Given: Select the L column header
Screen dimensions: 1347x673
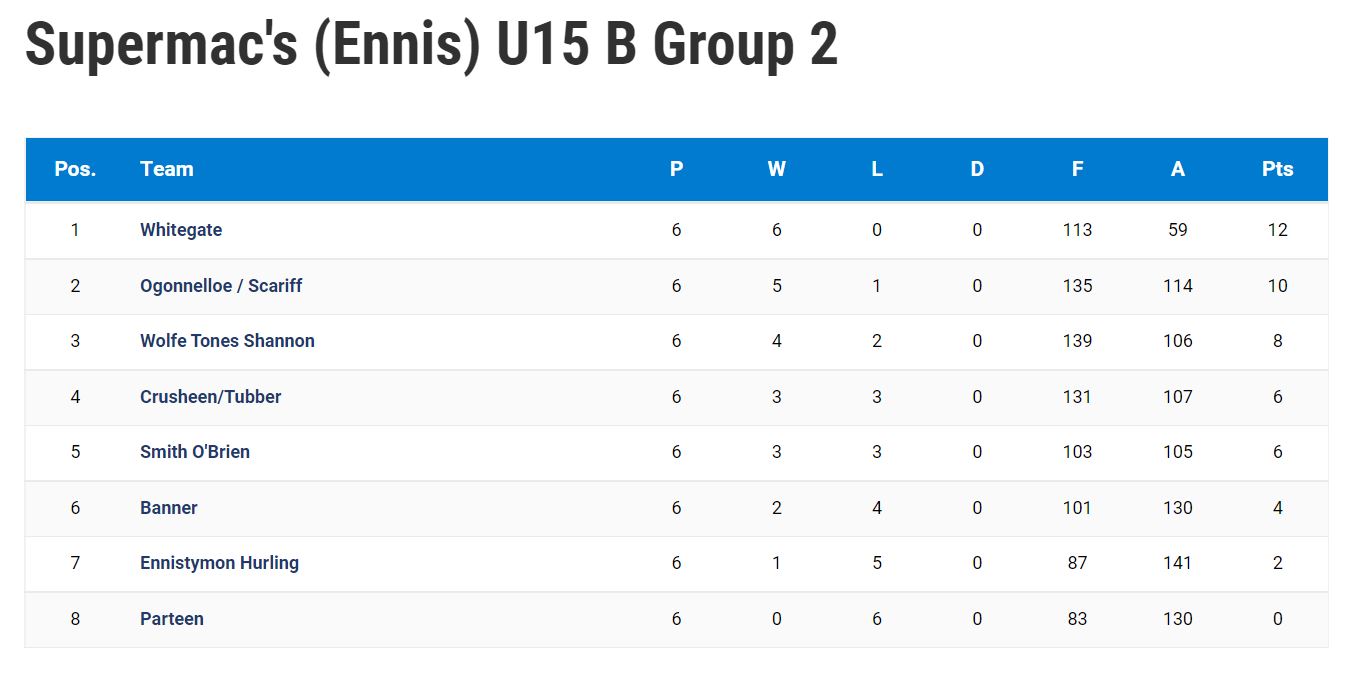Looking at the screenshot, I should [877, 169].
